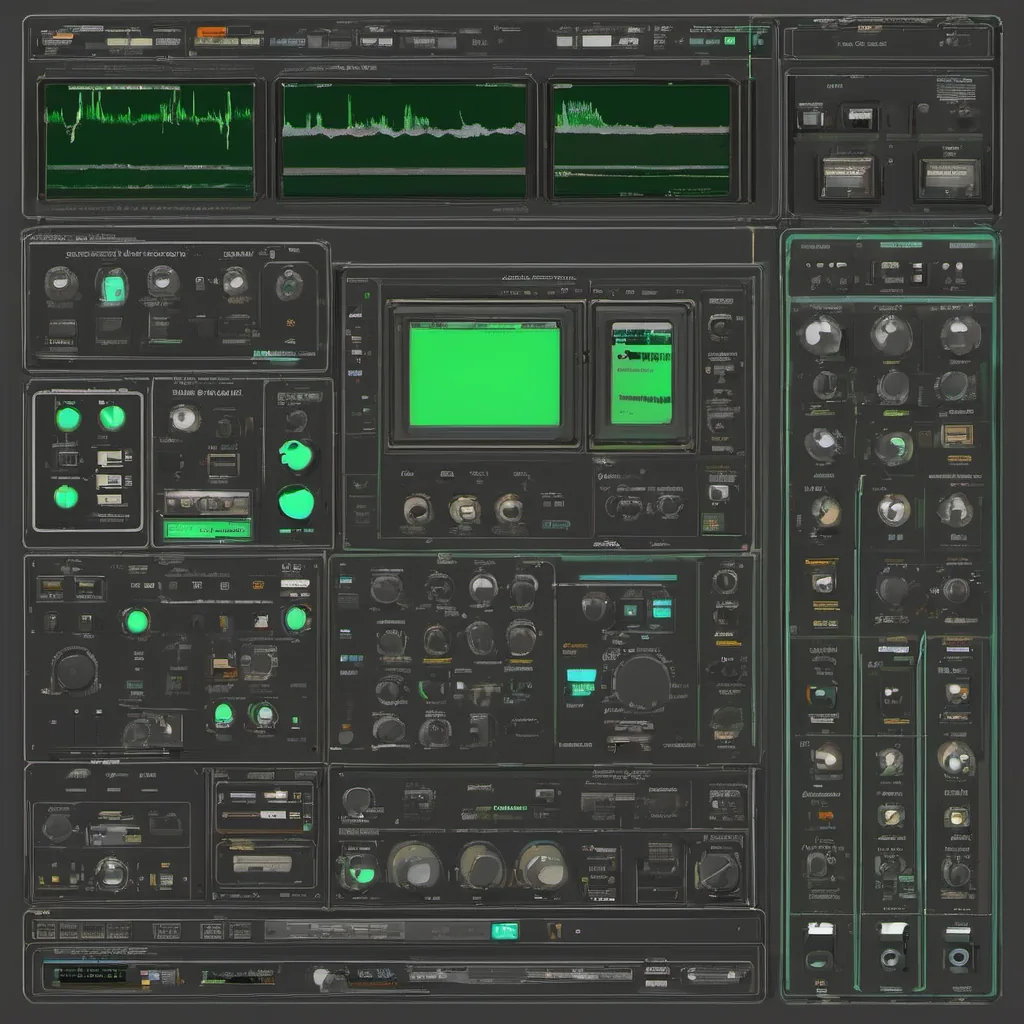
Task: Select the middle waveform monitor at the top
Action: point(404,140)
